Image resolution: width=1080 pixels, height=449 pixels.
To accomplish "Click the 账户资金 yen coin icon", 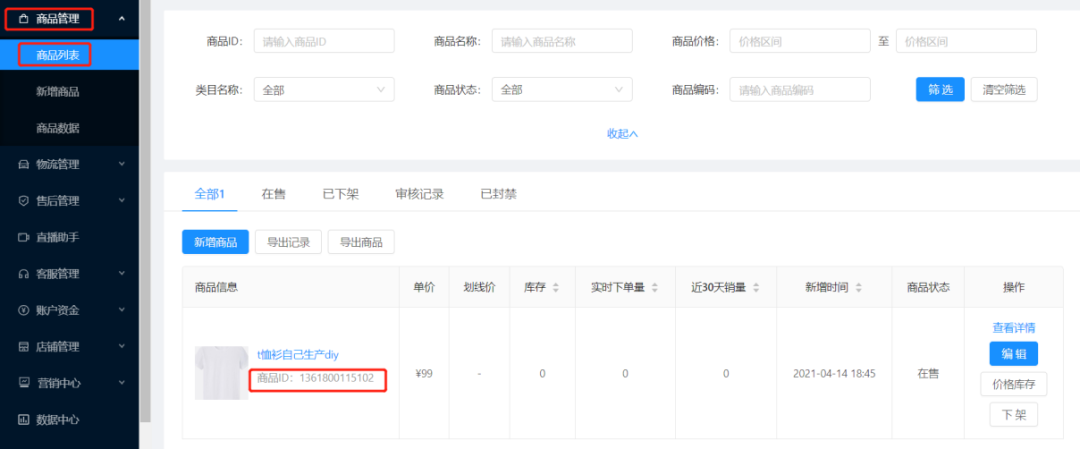I will pyautogui.click(x=23, y=311).
